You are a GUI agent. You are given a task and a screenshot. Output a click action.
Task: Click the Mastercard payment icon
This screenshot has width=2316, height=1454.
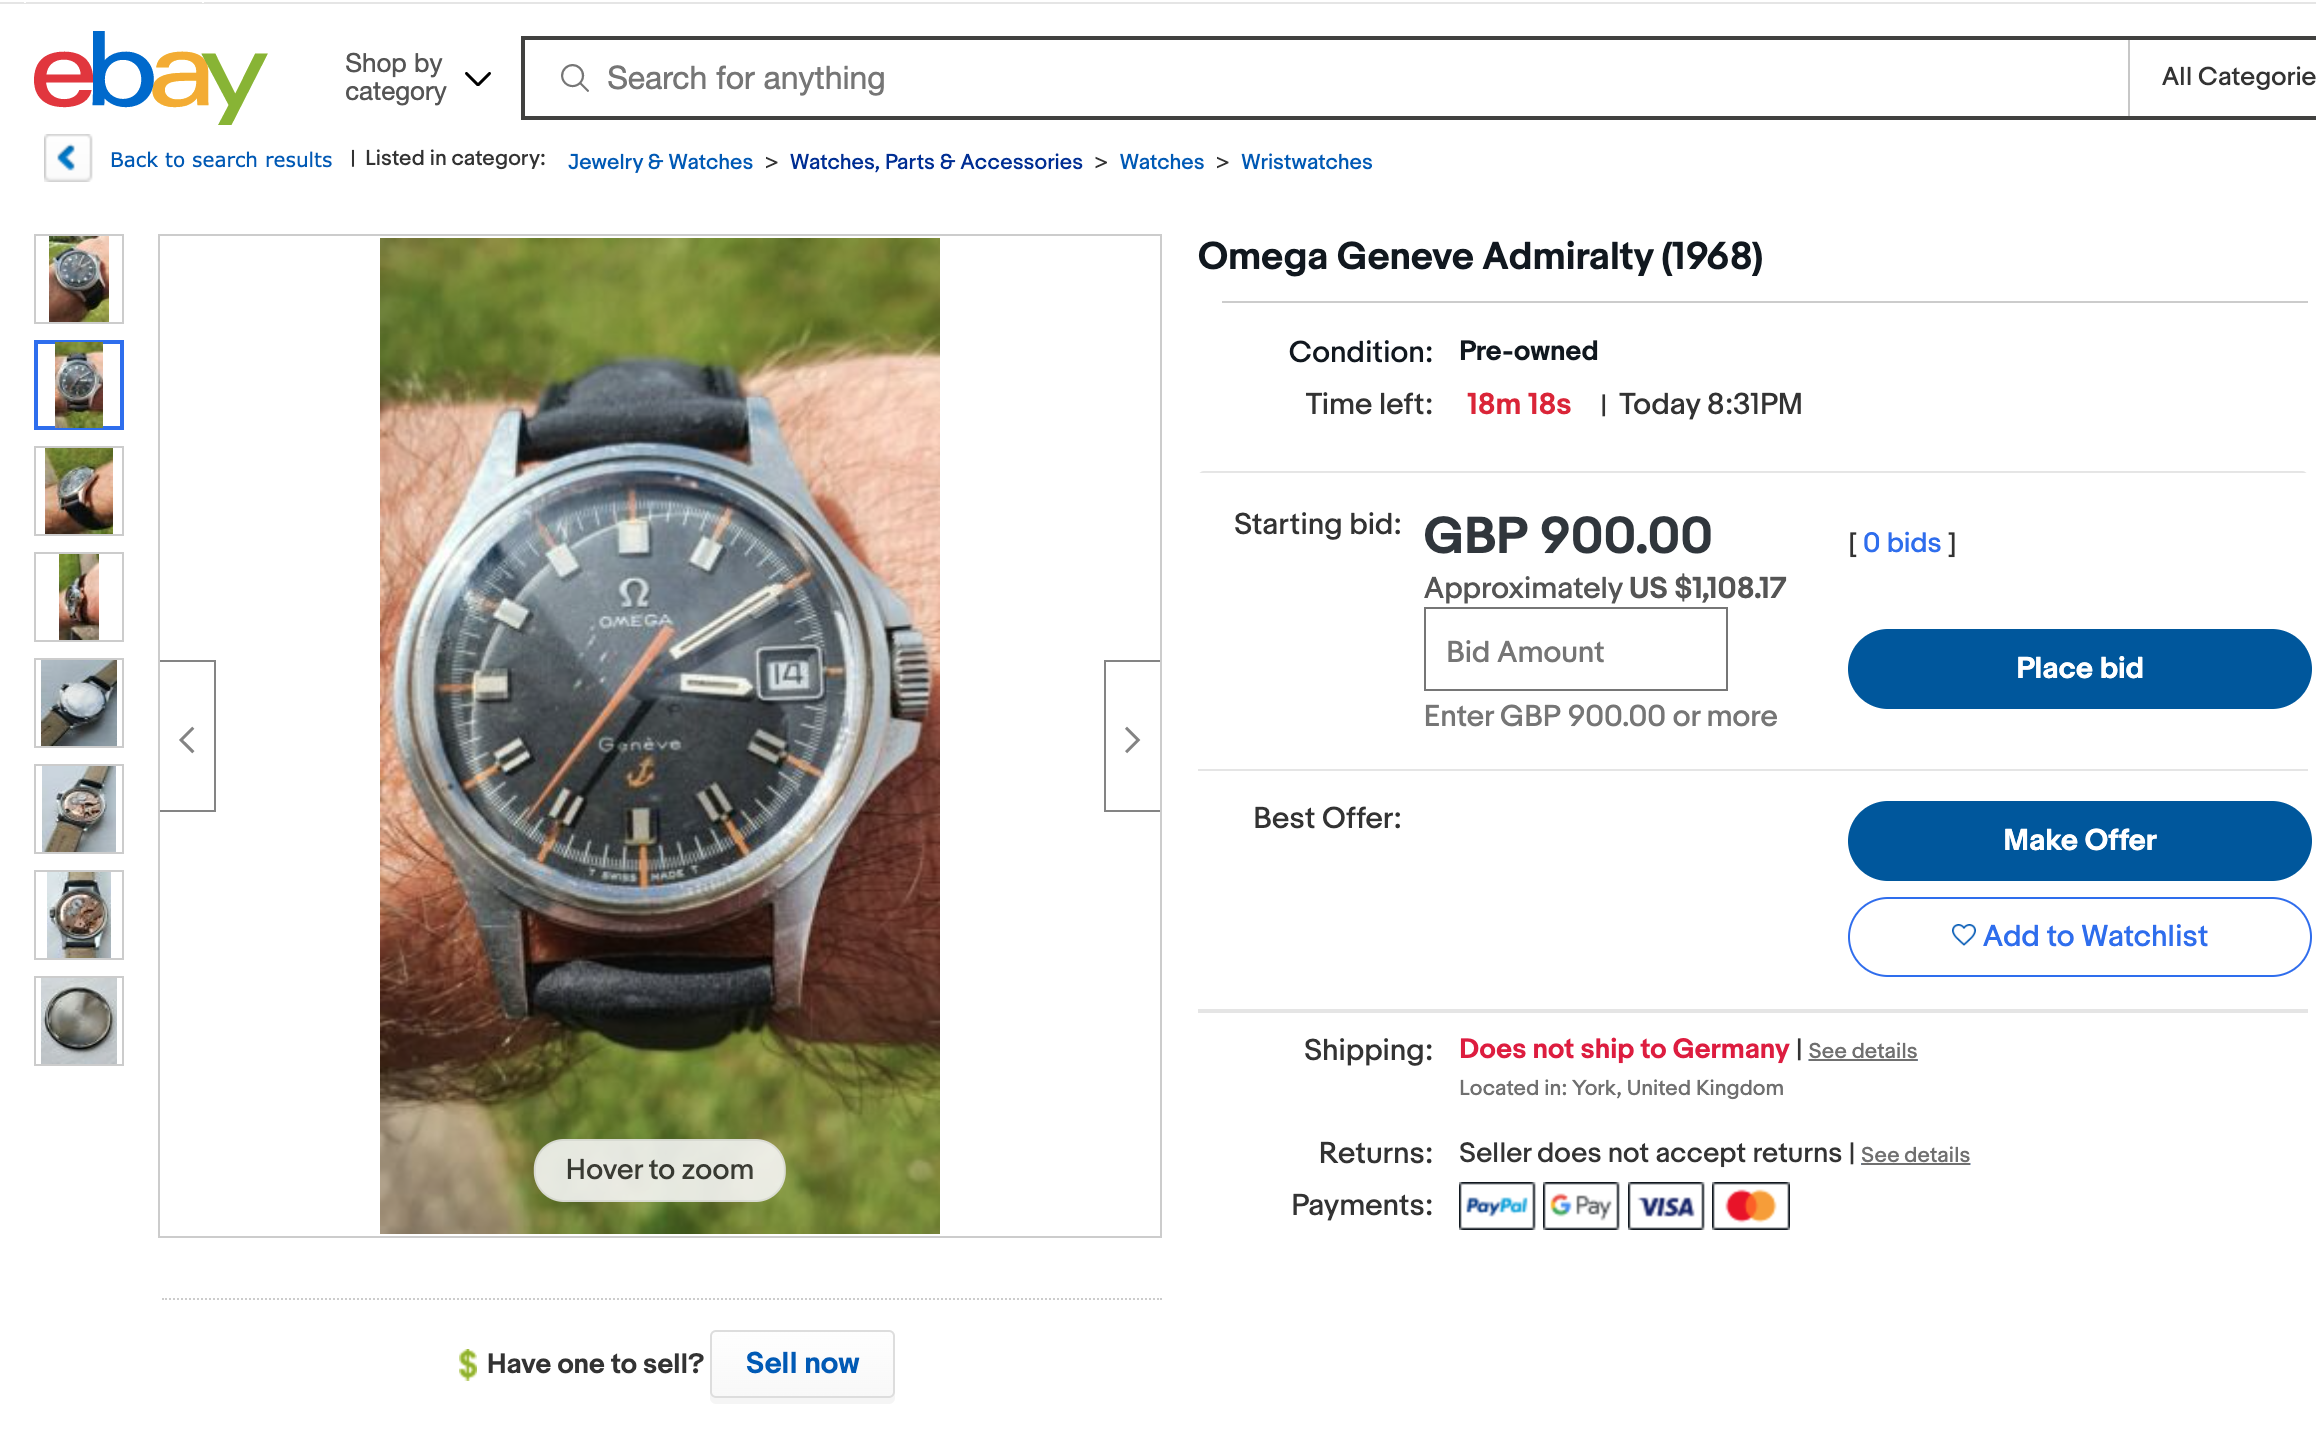click(x=1750, y=1206)
